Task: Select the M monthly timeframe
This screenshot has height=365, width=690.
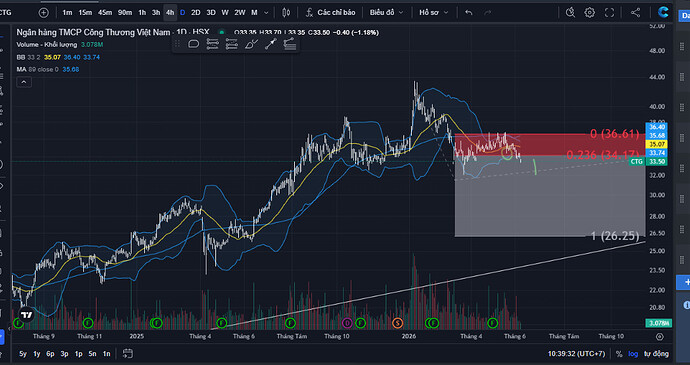Action: click(x=254, y=12)
